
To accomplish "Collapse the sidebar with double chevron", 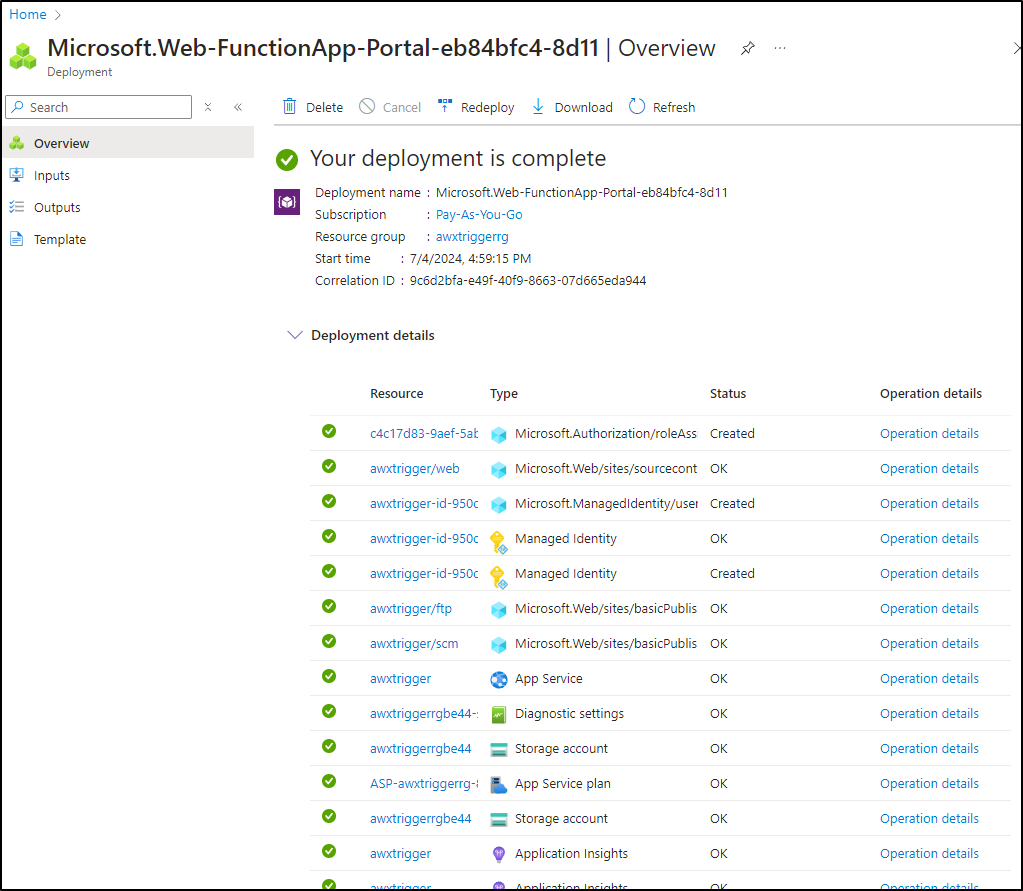I will tap(238, 107).
